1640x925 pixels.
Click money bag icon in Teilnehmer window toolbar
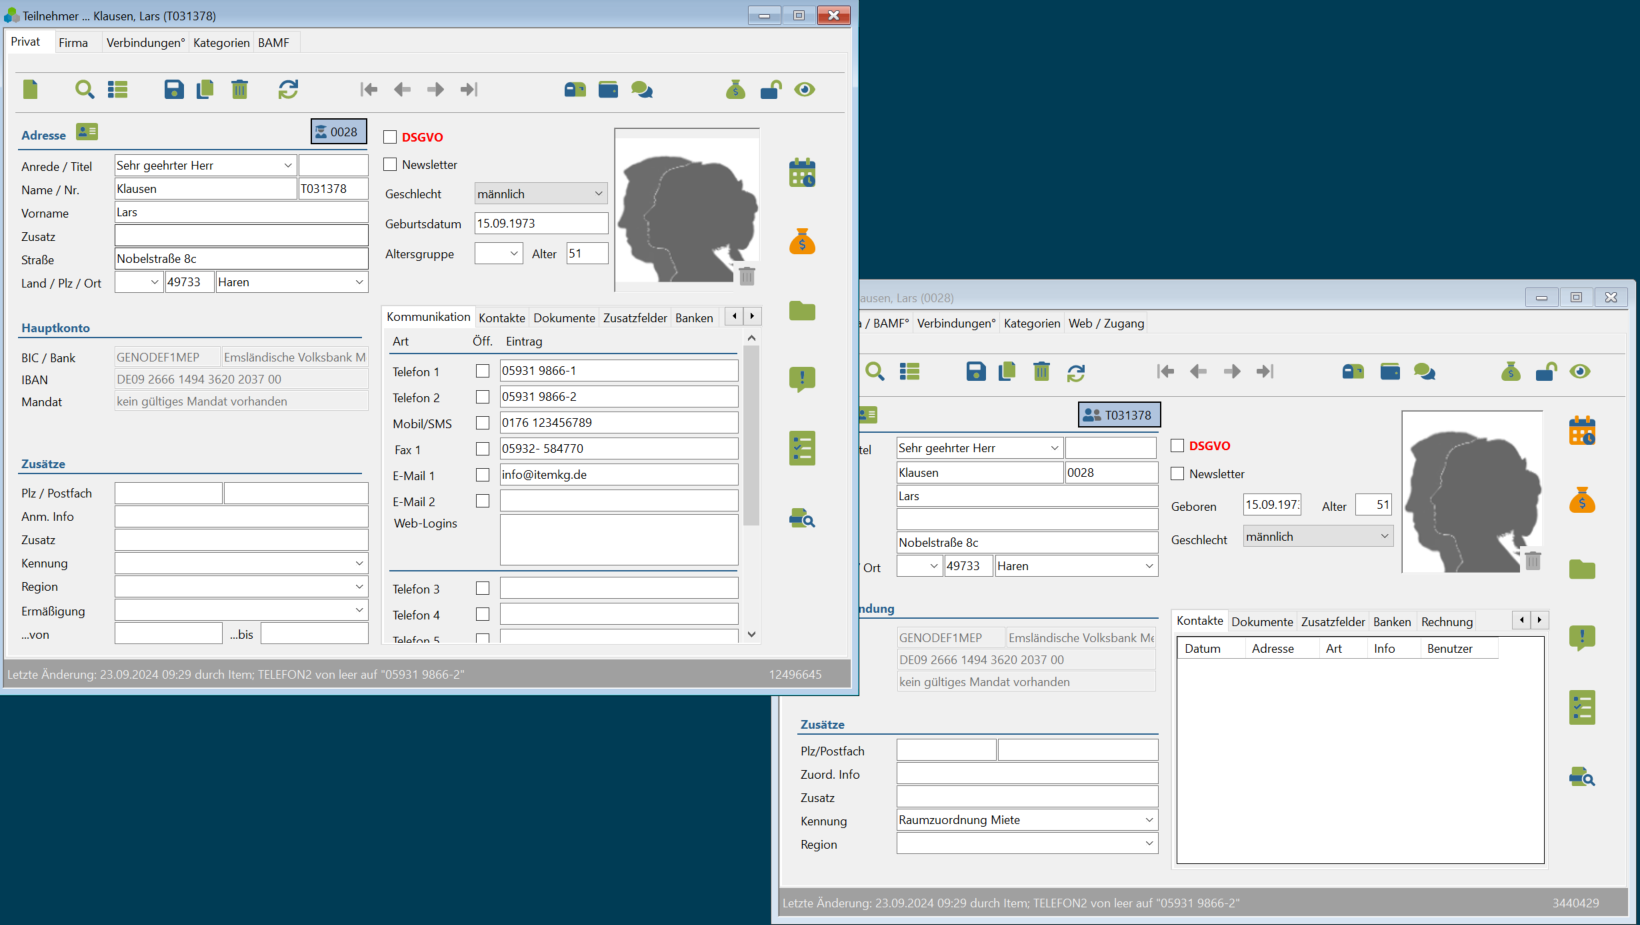click(x=736, y=90)
